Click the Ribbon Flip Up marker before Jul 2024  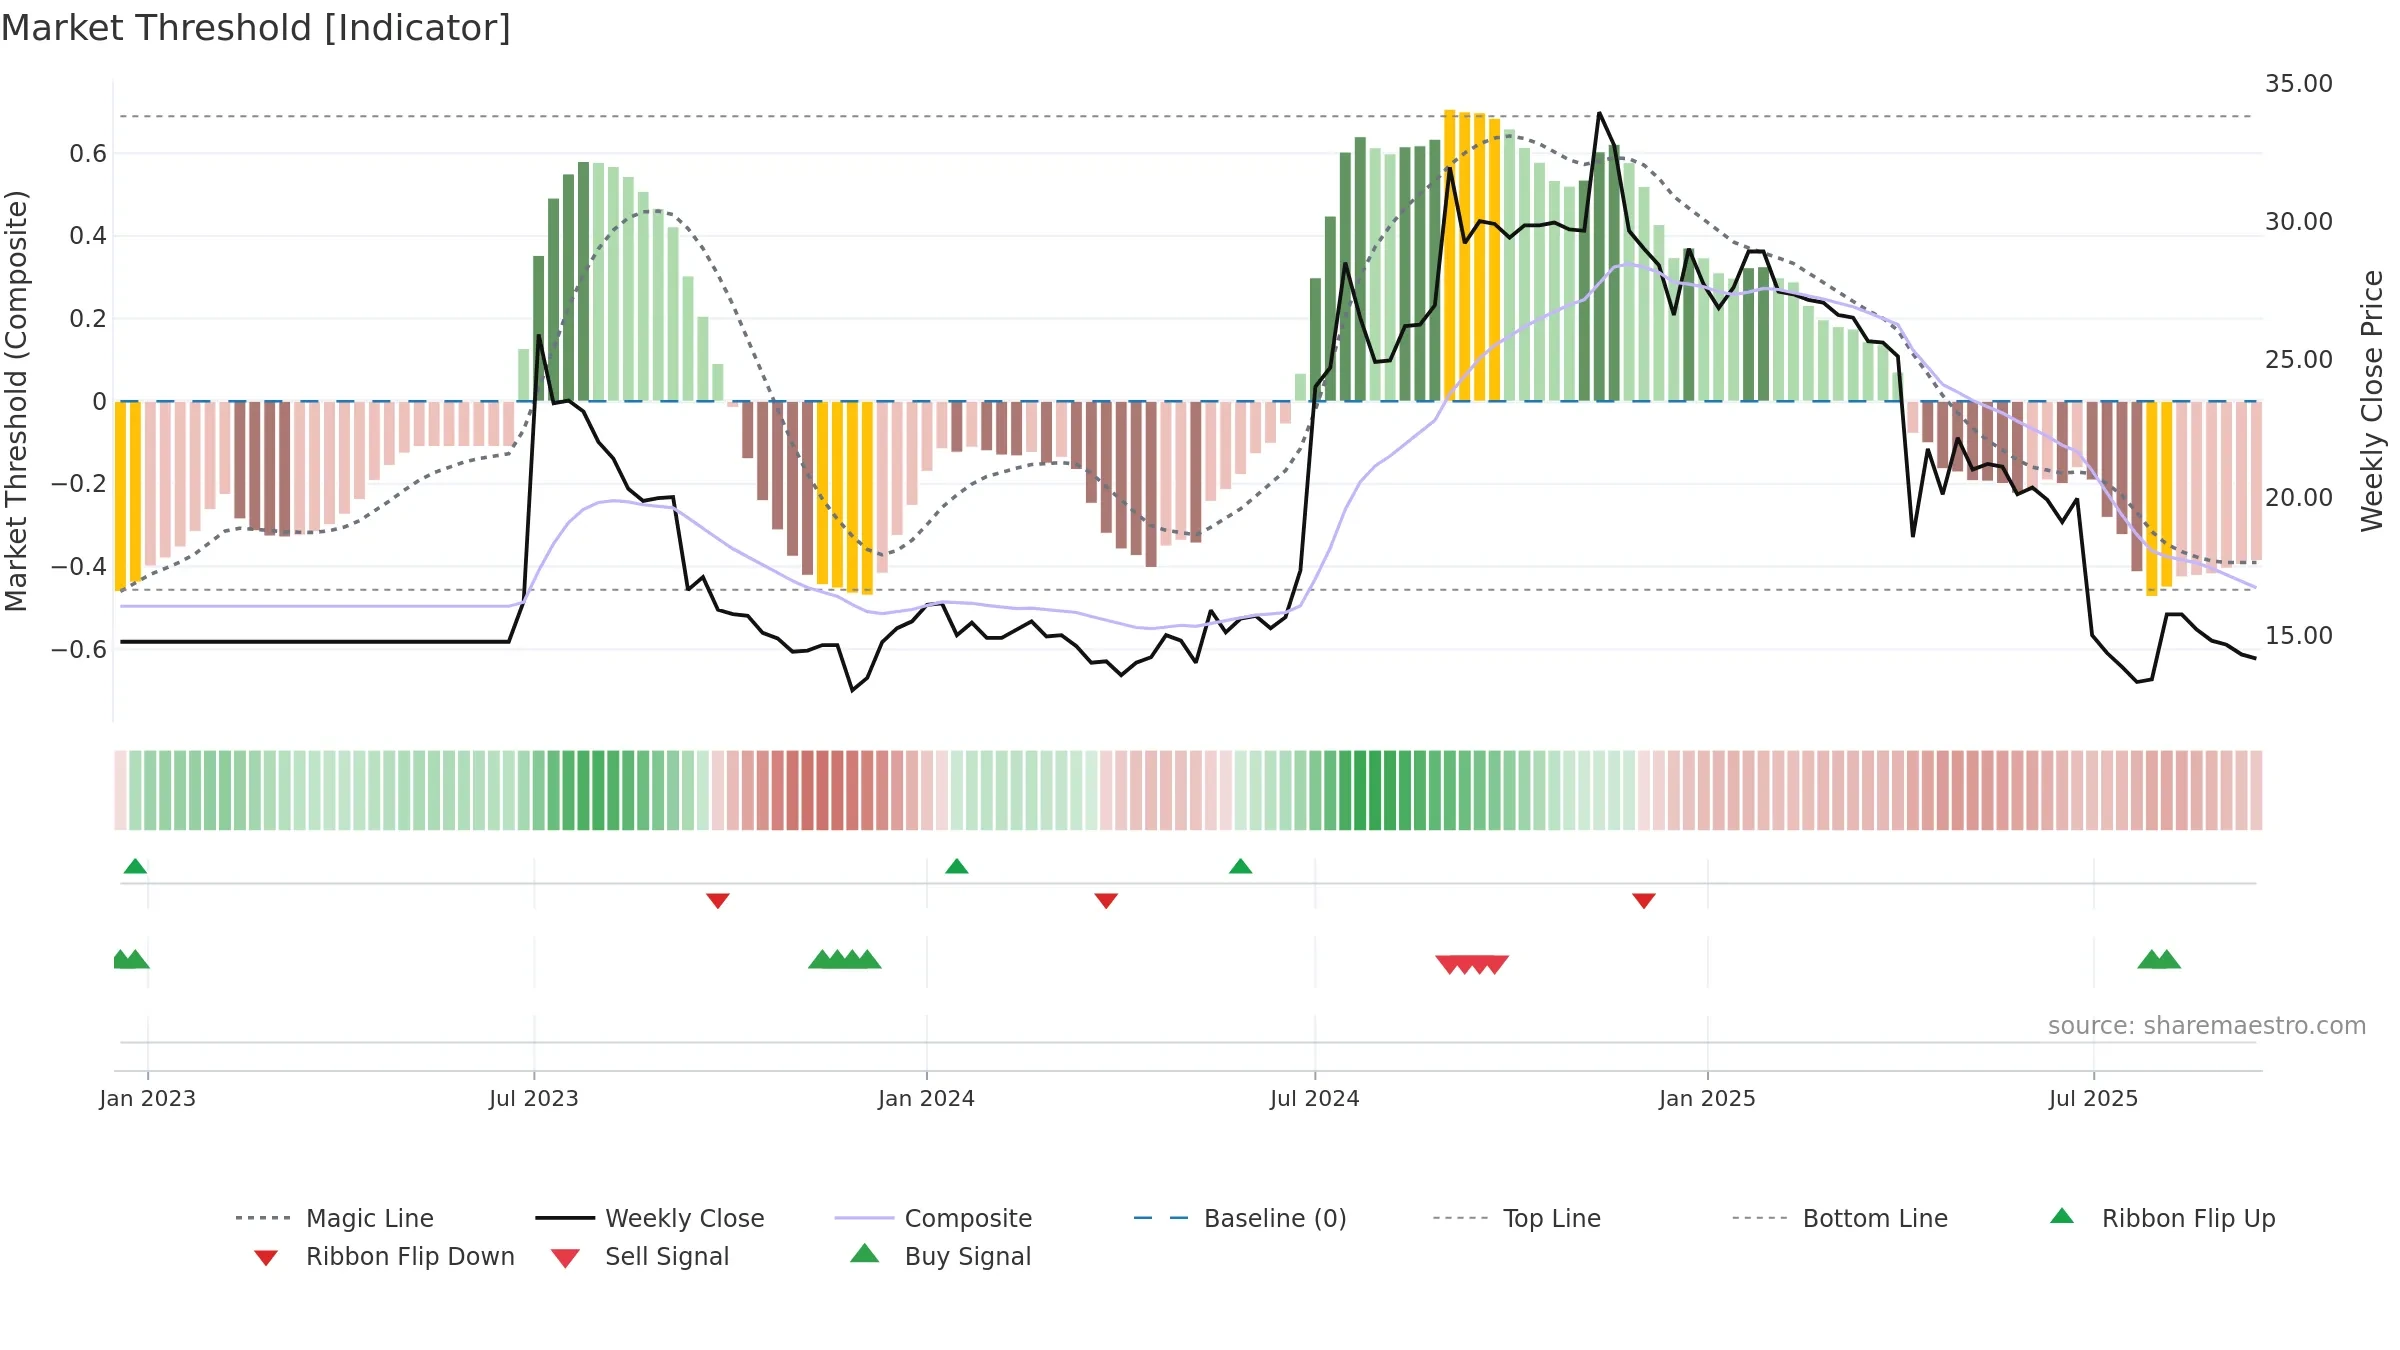pos(1240,866)
